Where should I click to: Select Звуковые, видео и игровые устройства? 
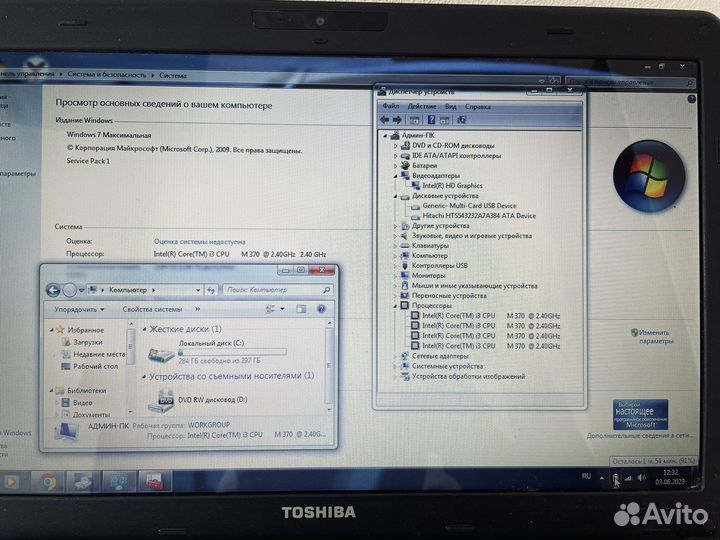(x=472, y=236)
